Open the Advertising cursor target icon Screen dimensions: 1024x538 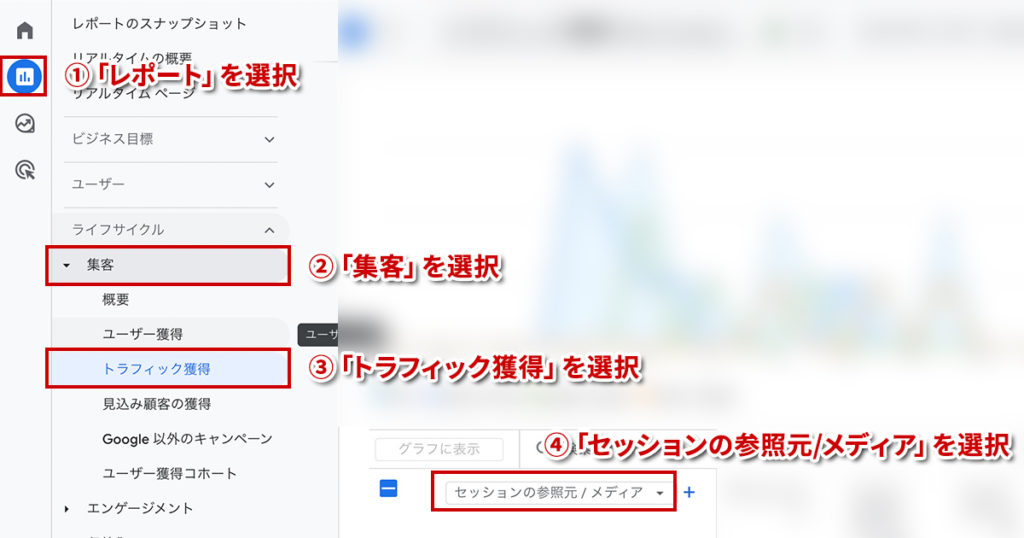tap(25, 170)
